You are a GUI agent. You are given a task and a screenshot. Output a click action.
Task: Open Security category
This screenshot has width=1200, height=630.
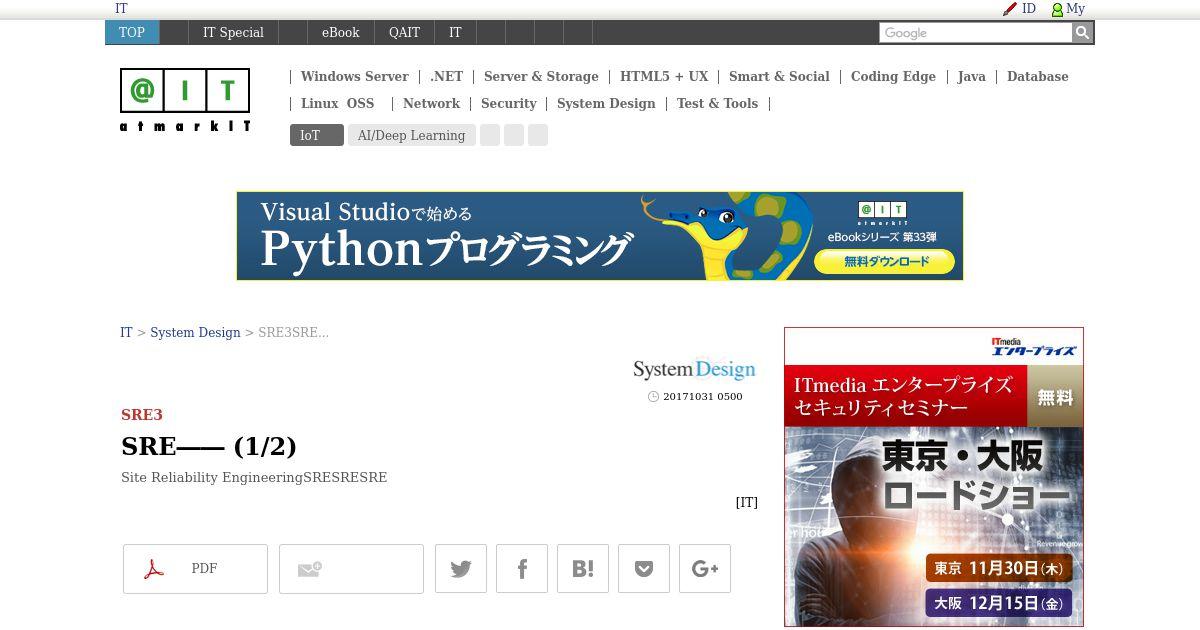point(508,103)
